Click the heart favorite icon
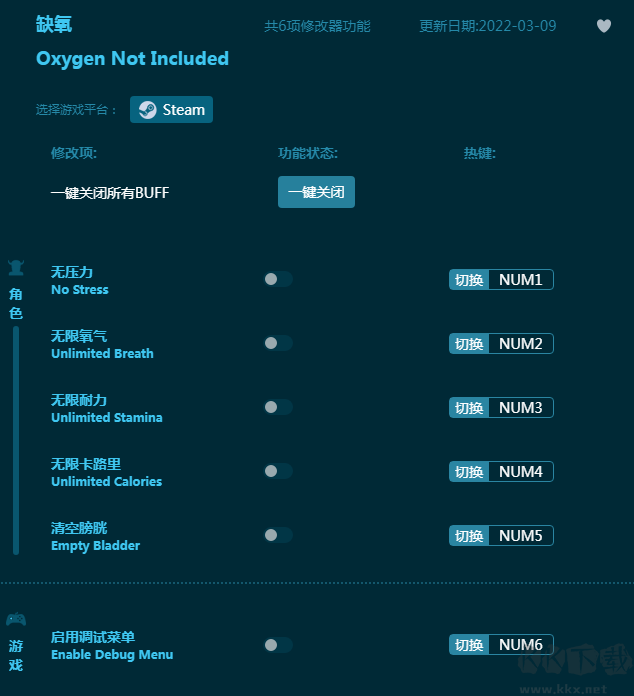Image resolution: width=634 pixels, height=696 pixels. pyautogui.click(x=603, y=26)
